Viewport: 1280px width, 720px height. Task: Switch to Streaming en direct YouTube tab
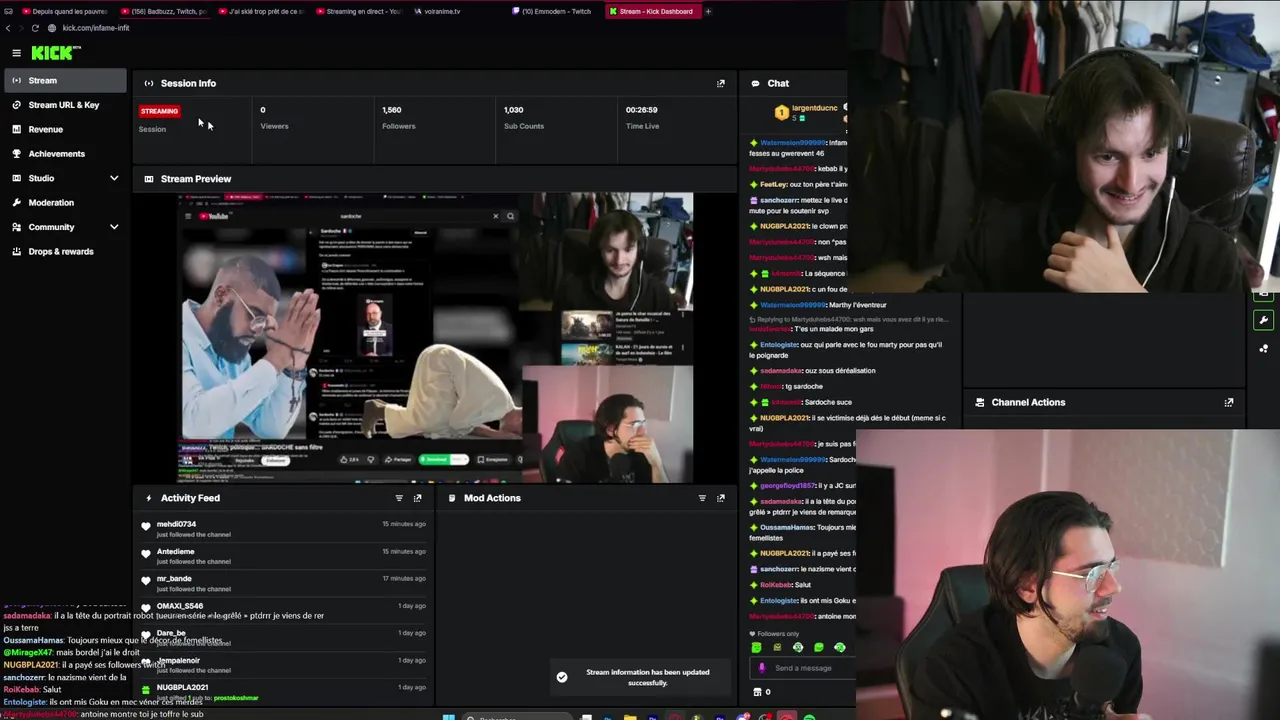tap(358, 11)
